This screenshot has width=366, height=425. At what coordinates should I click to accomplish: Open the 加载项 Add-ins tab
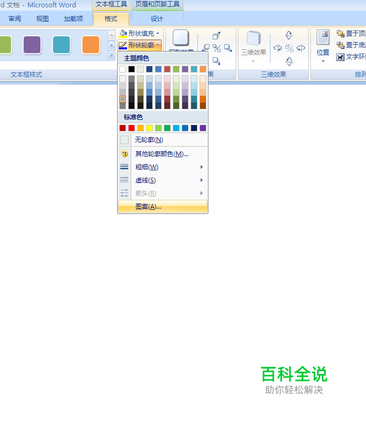tap(73, 19)
